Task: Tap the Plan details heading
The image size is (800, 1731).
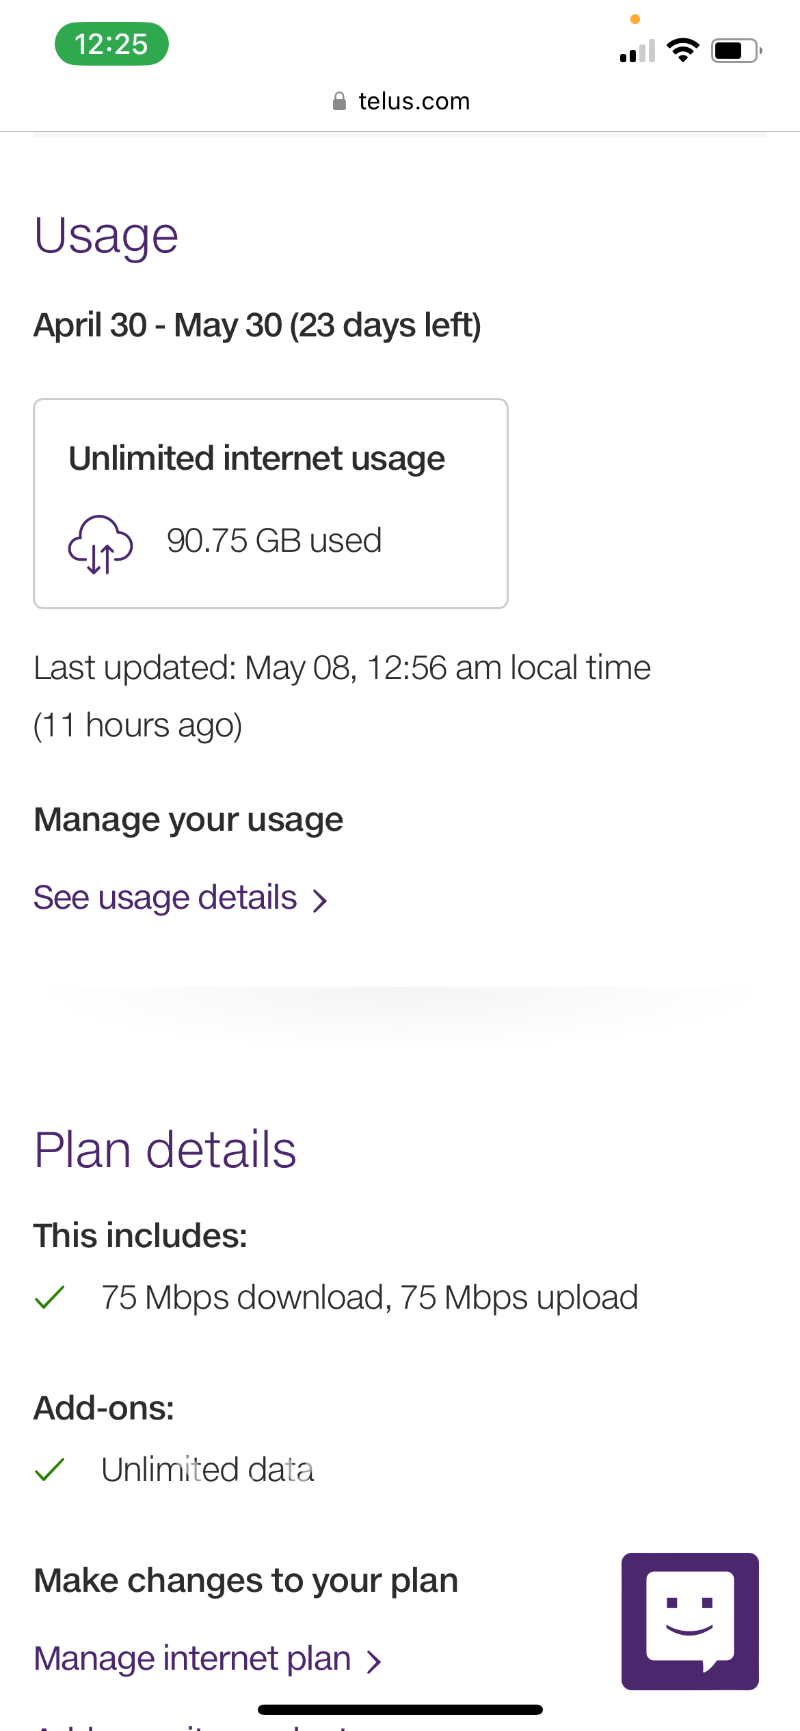Action: pyautogui.click(x=165, y=1150)
